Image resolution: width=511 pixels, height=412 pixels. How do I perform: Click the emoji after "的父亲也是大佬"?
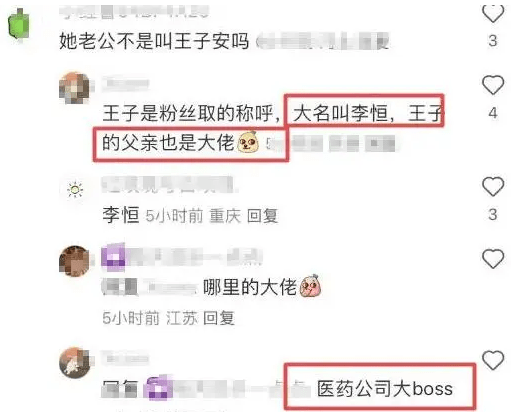(x=248, y=142)
